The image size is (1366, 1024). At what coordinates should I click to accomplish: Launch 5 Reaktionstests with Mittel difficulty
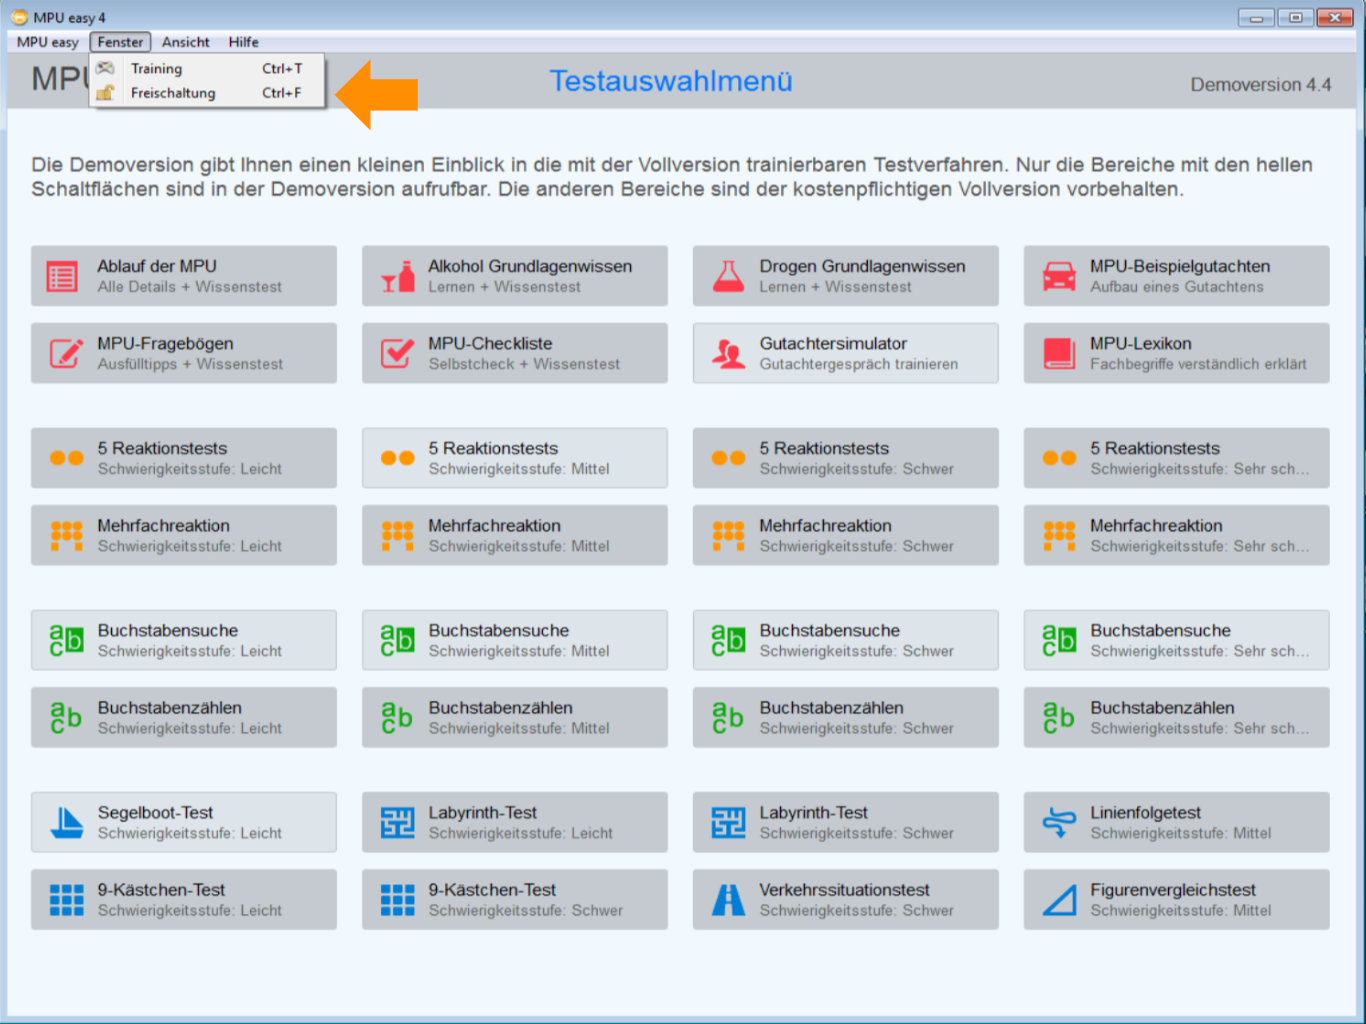pos(515,458)
